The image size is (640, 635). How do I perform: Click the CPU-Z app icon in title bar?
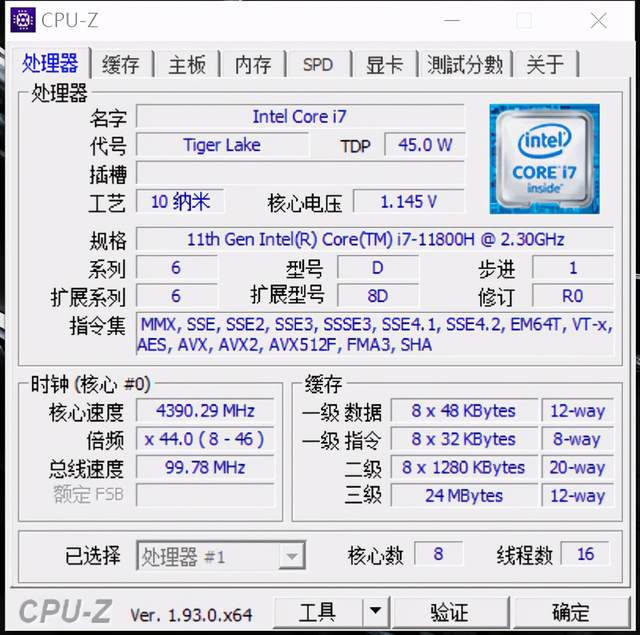coord(23,20)
